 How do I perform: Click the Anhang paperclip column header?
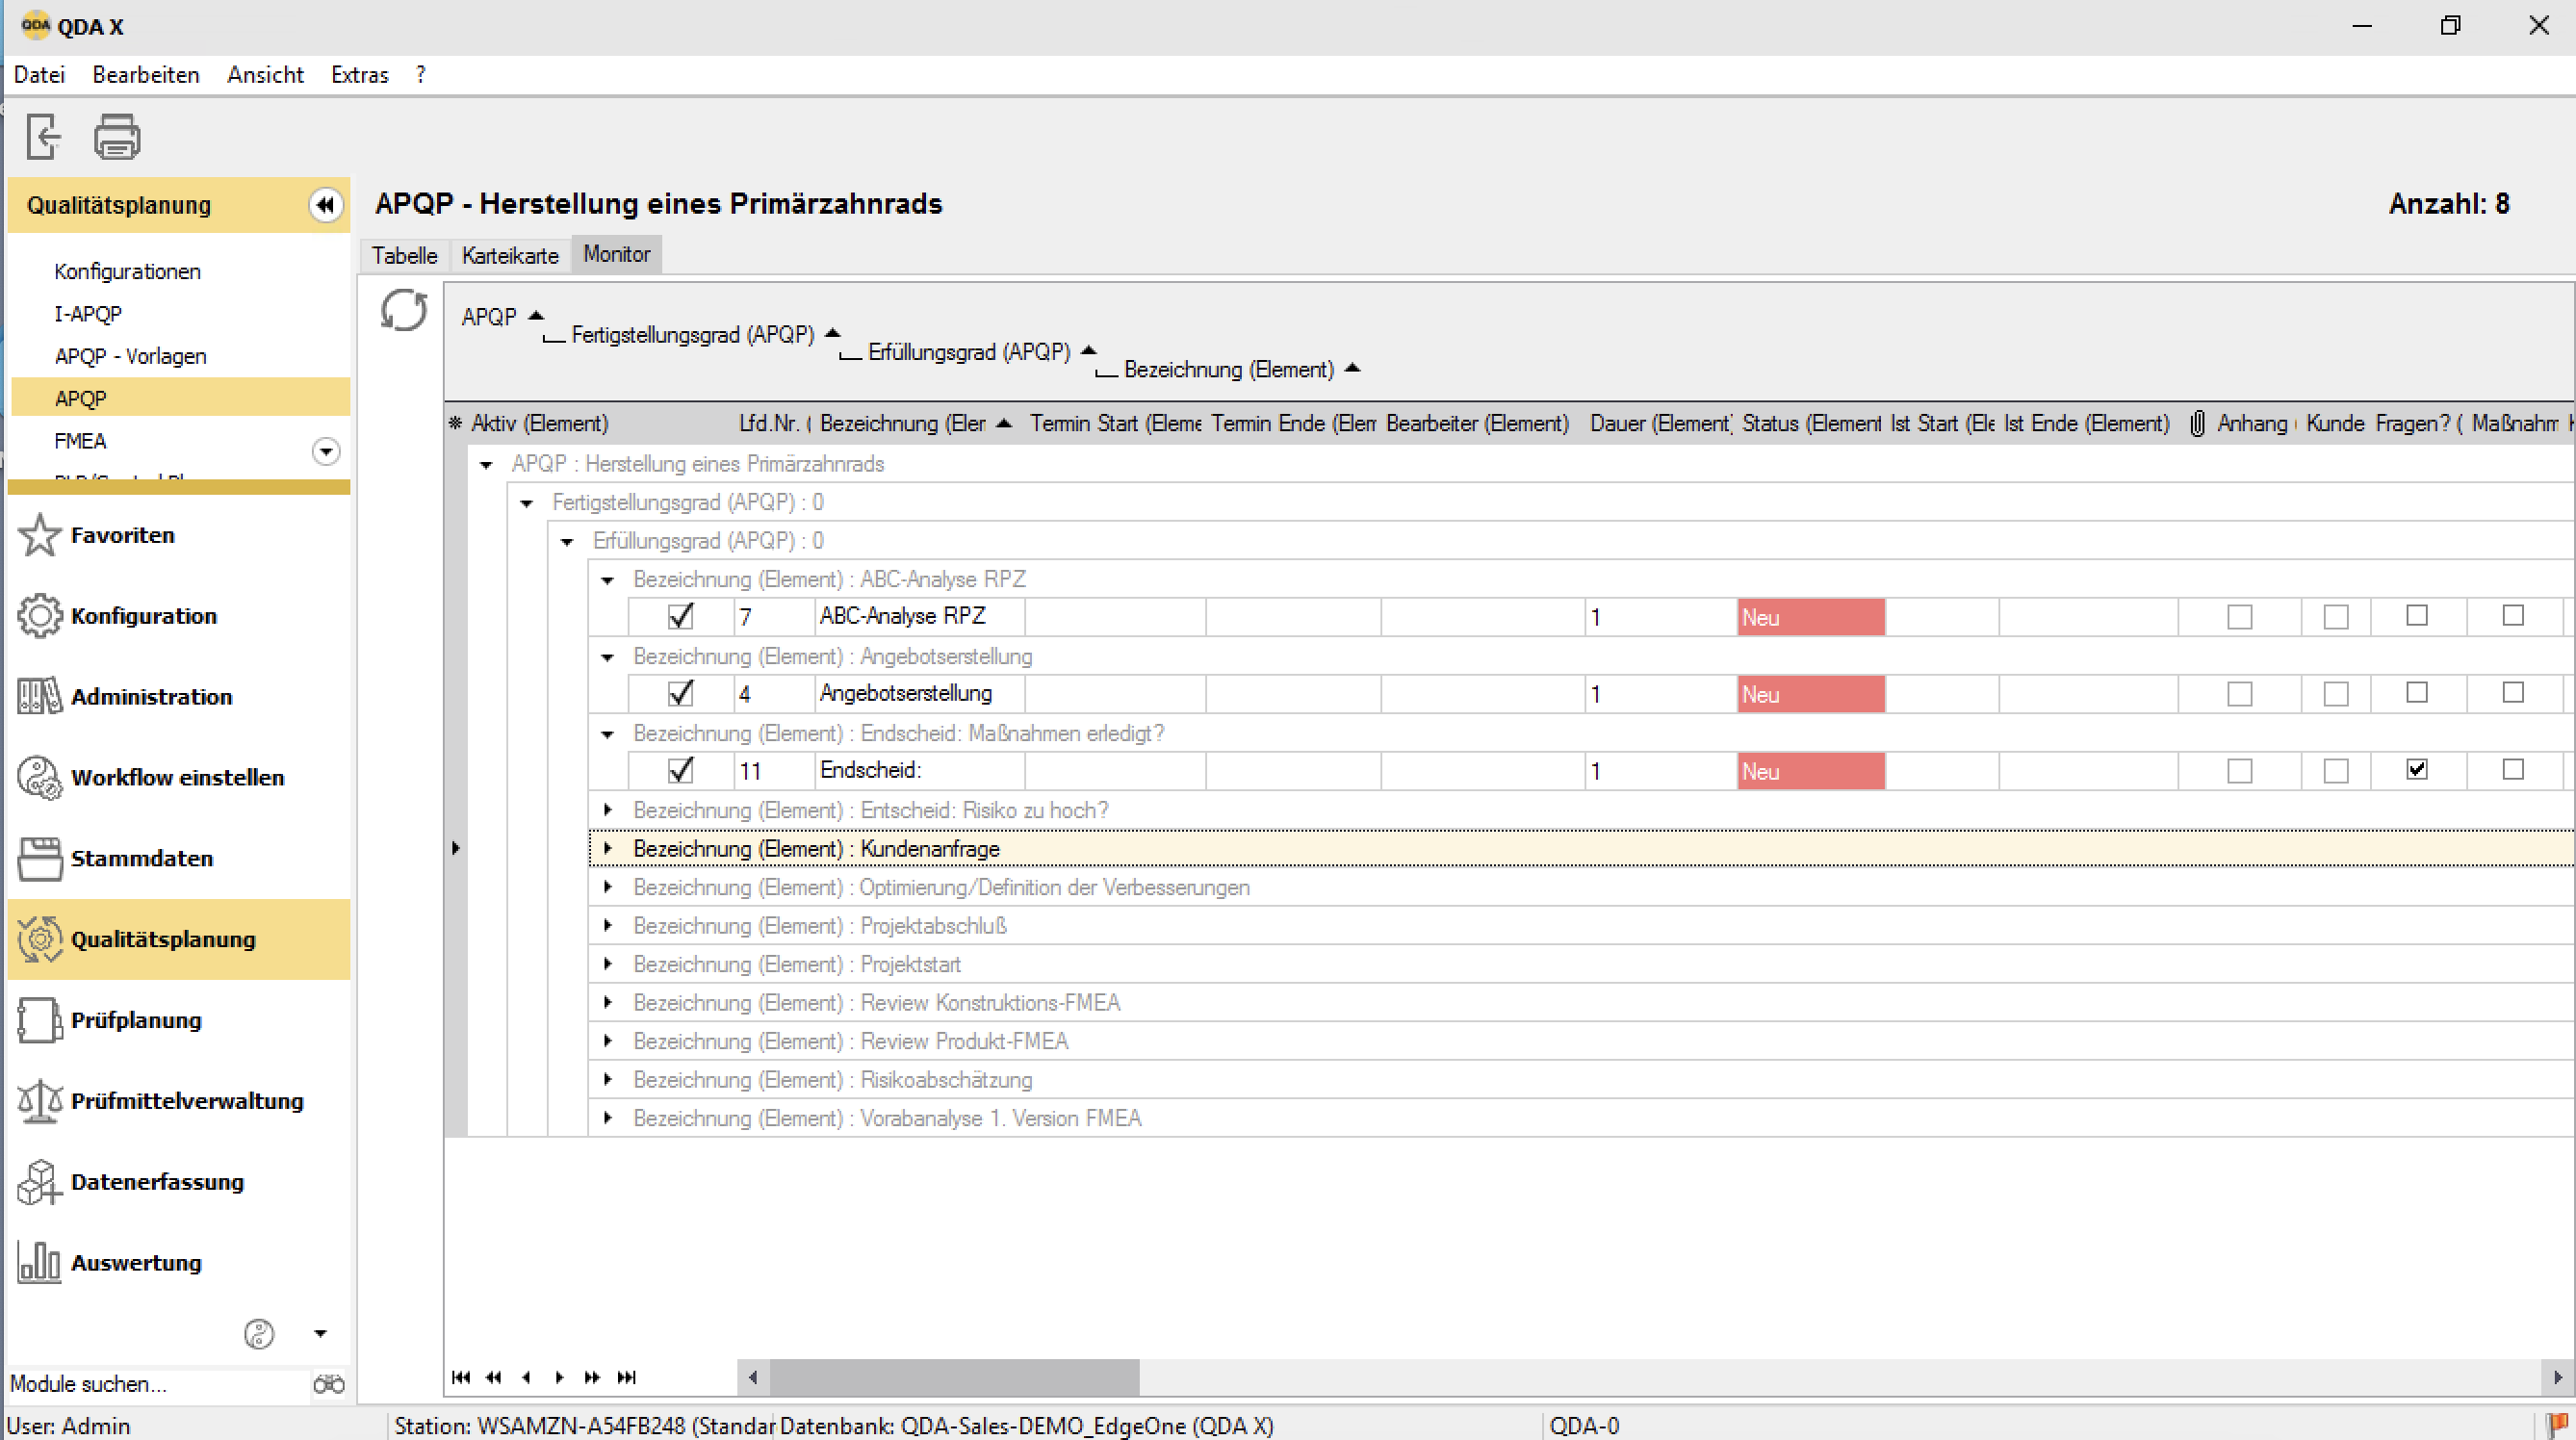tap(2197, 424)
